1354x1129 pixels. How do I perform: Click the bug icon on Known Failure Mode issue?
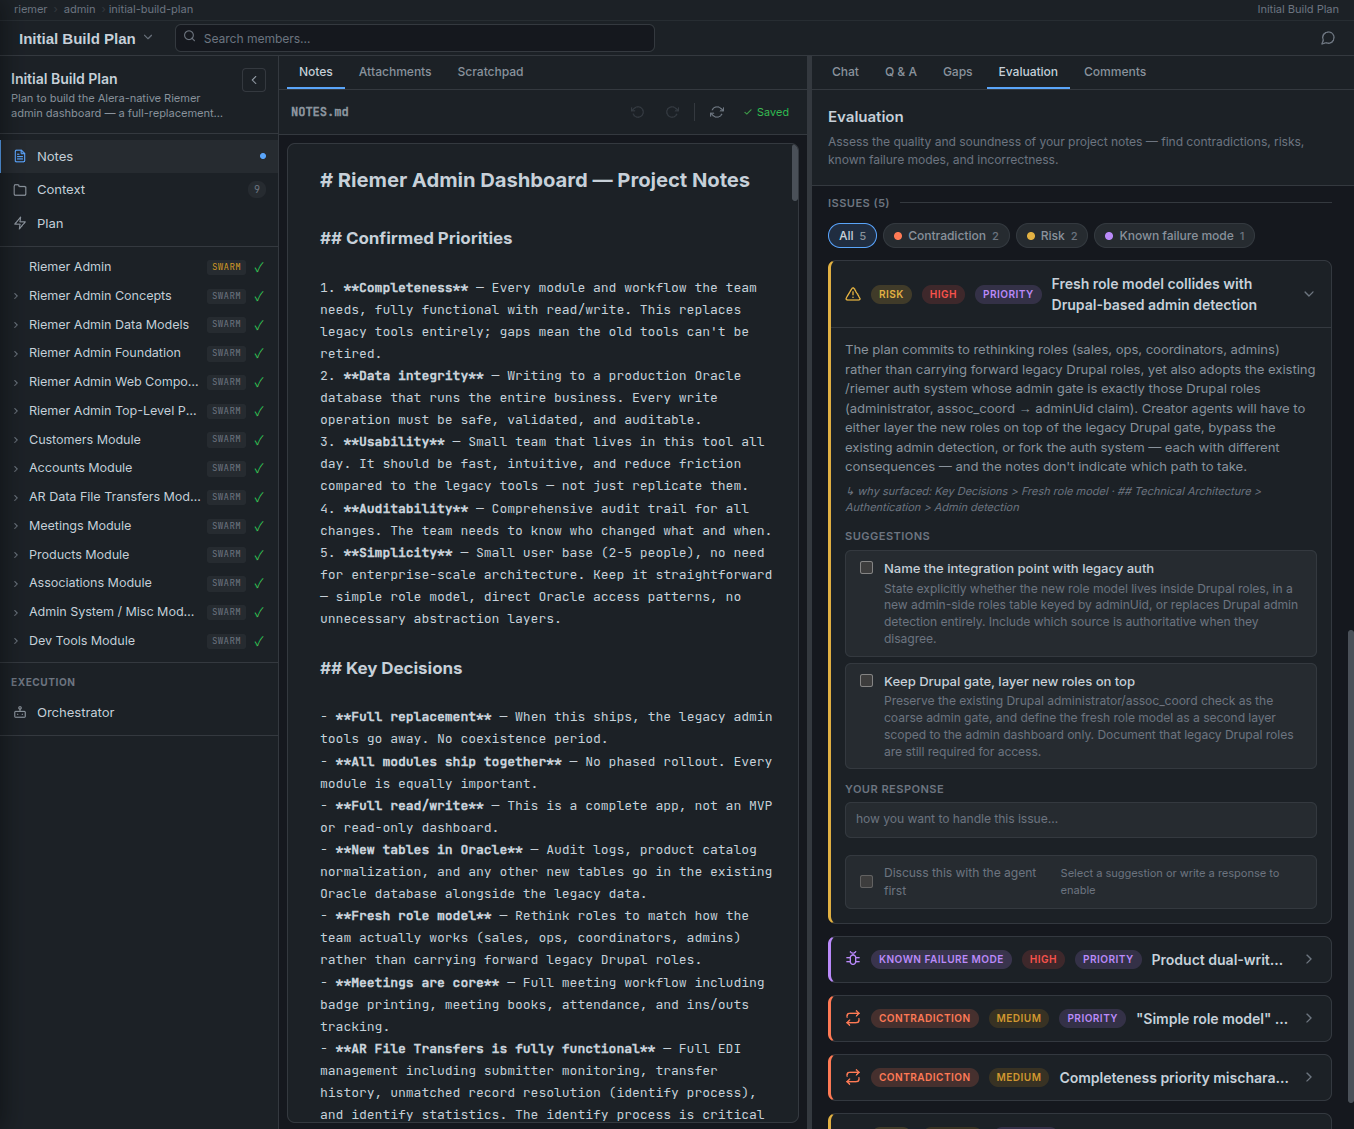pyautogui.click(x=853, y=959)
